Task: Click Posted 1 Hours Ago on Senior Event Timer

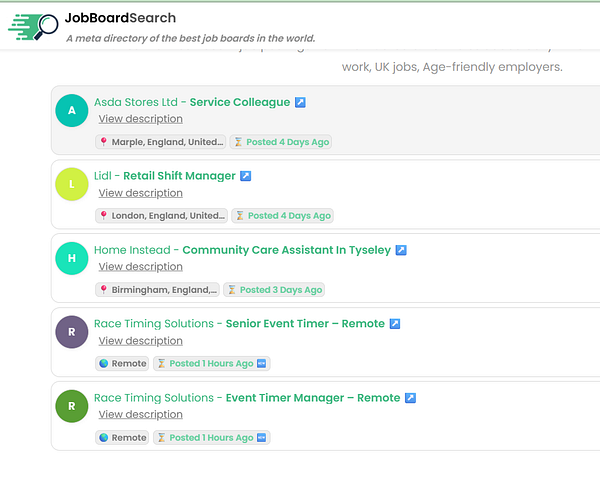Action: click(212, 363)
